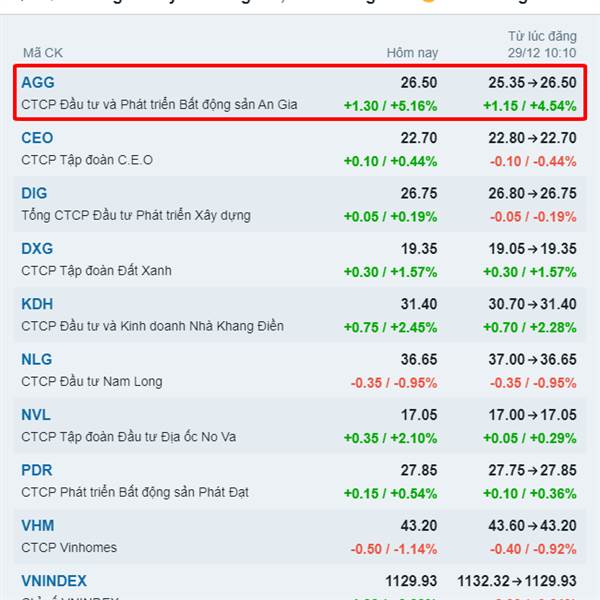Click the 'Hôm nay' column header
Viewport: 600px width, 600px height.
coord(412,53)
